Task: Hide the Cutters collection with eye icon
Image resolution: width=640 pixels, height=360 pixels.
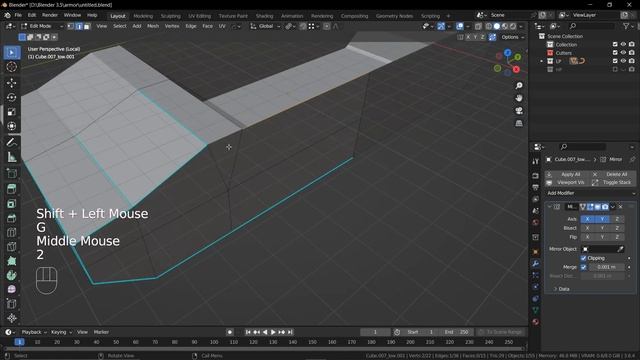Action: point(623,53)
